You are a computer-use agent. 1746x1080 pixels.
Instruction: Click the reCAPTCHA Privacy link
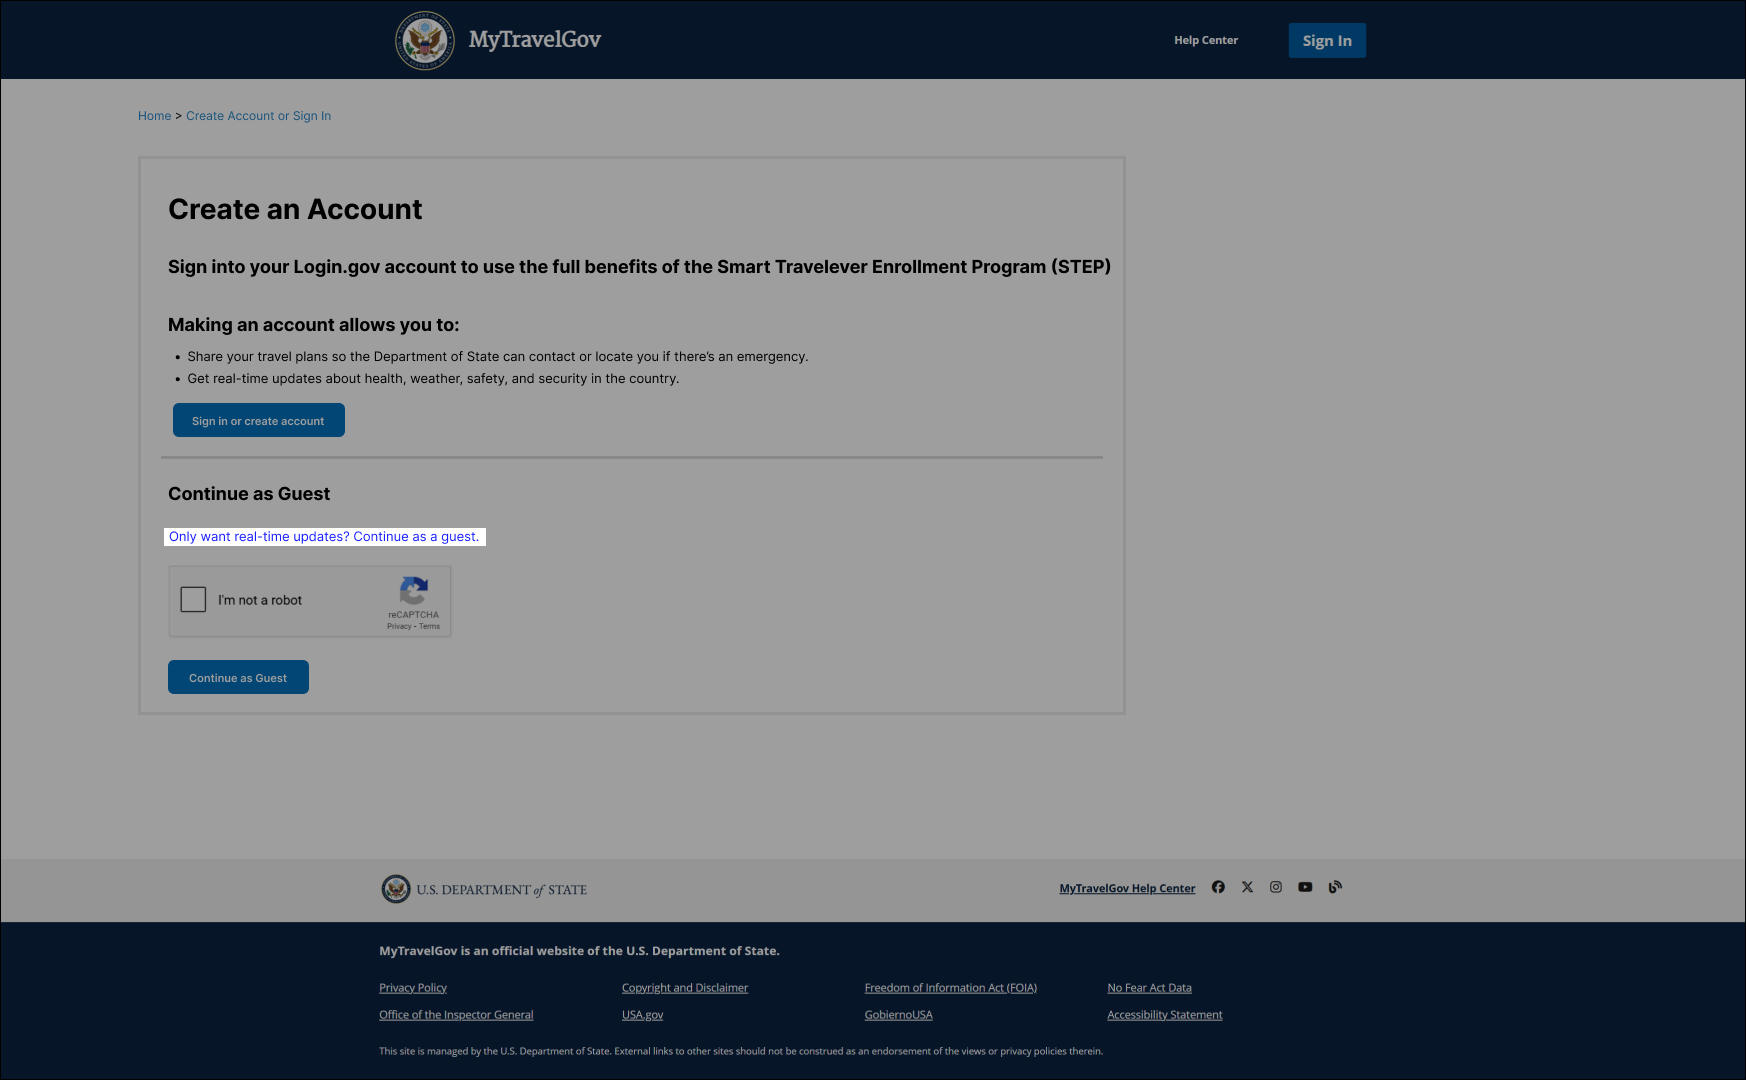pos(399,626)
